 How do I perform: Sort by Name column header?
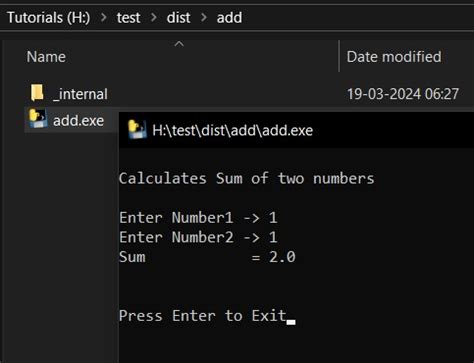coord(46,57)
